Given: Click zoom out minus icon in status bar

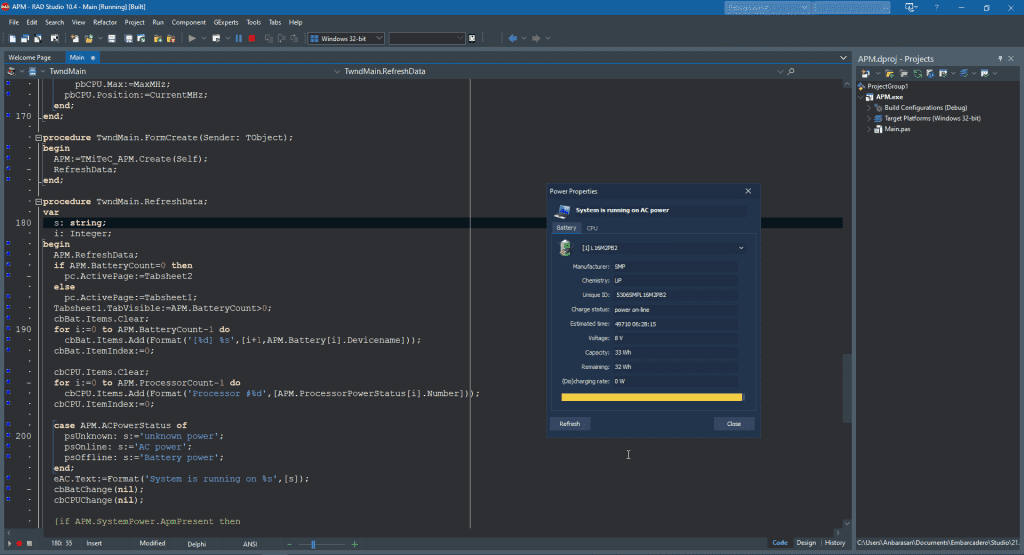Looking at the screenshot, I should coord(289,544).
